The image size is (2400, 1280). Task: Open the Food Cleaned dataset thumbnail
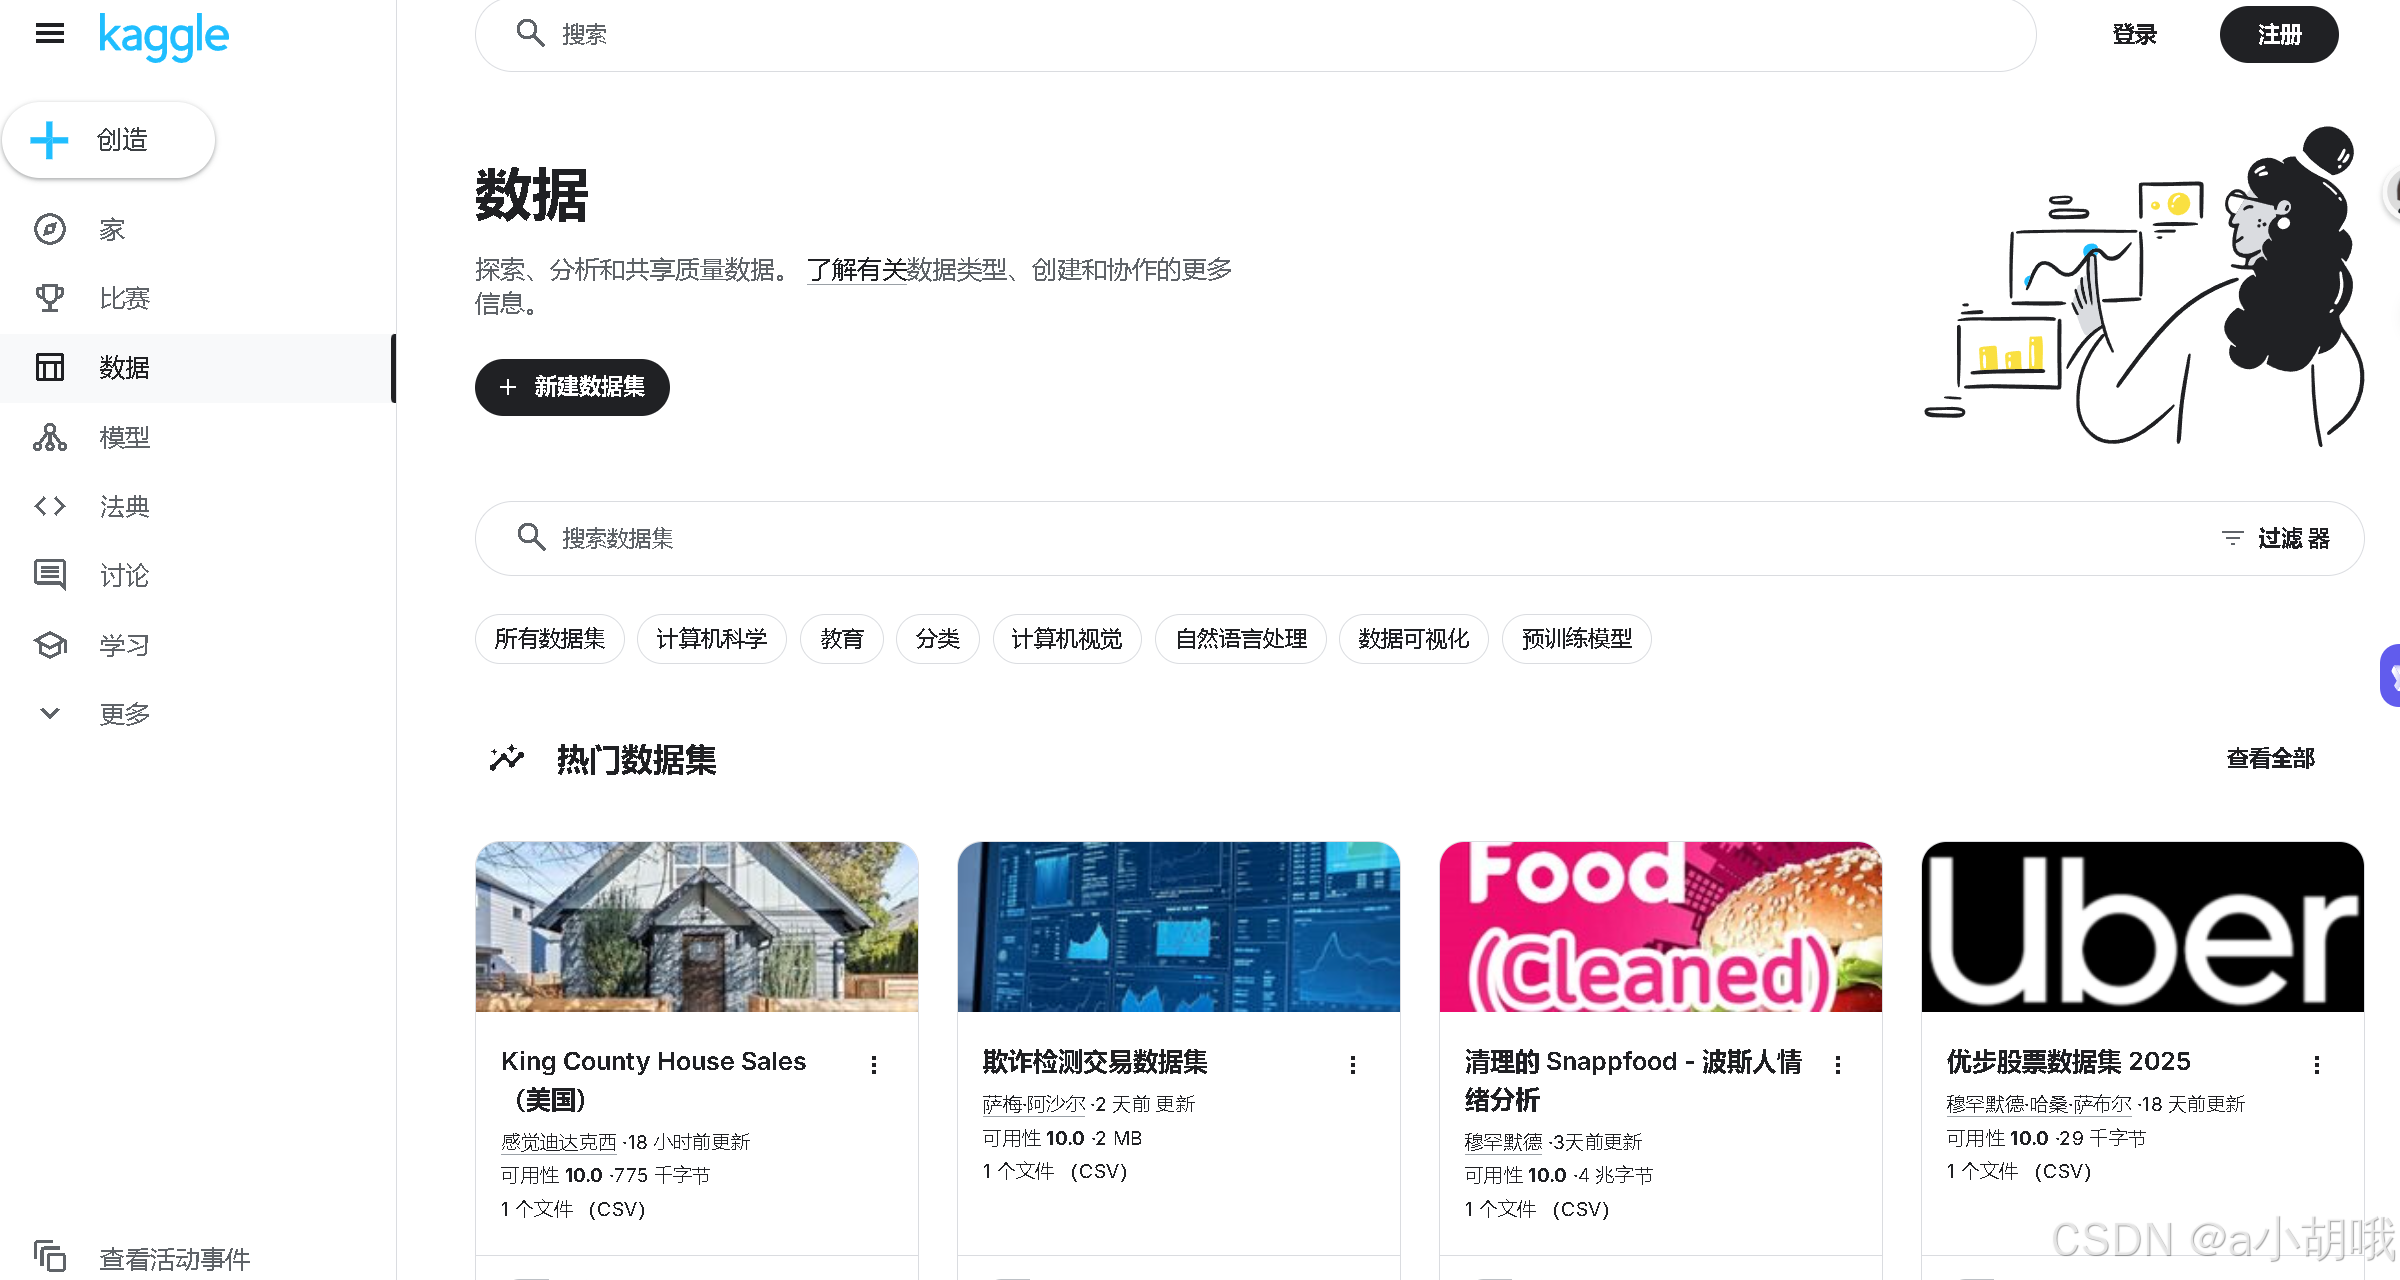[1660, 927]
